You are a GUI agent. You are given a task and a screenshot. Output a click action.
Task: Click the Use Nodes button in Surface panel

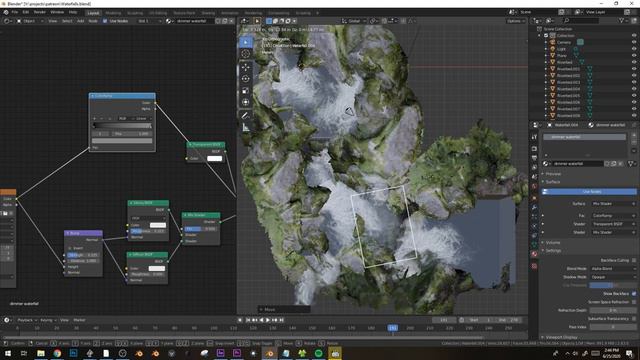coord(589,191)
